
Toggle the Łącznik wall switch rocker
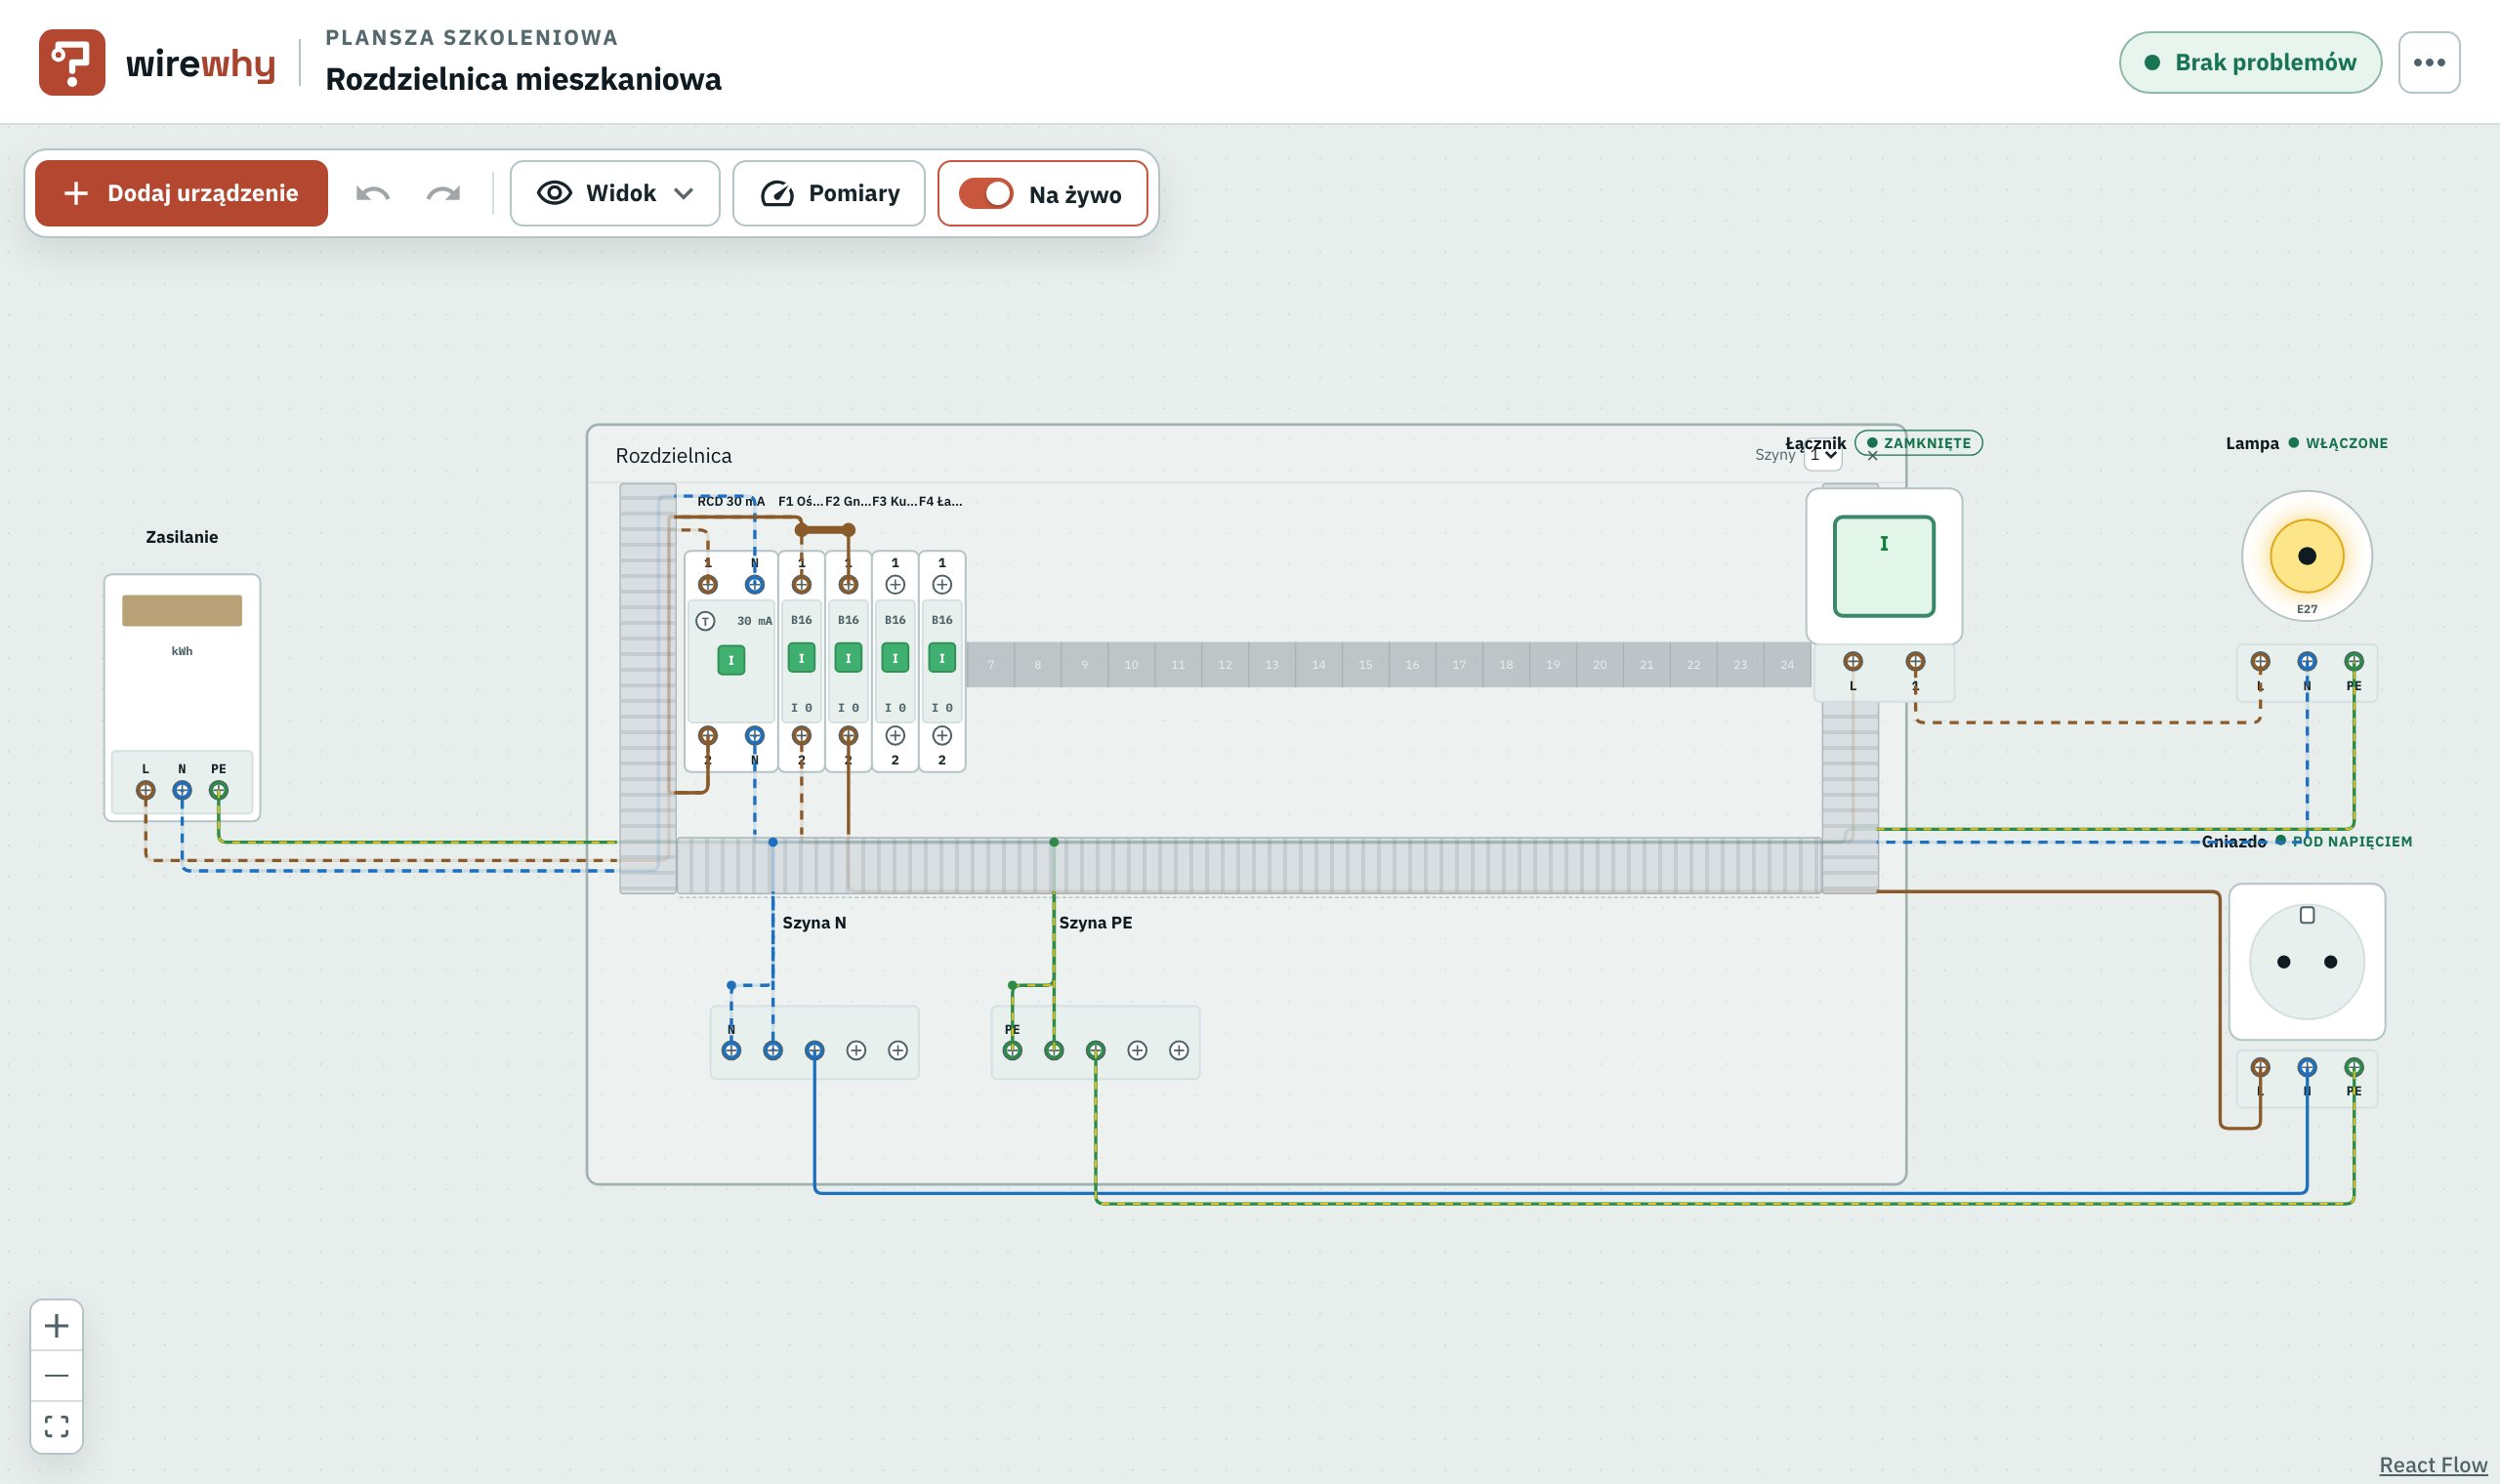coord(1884,566)
